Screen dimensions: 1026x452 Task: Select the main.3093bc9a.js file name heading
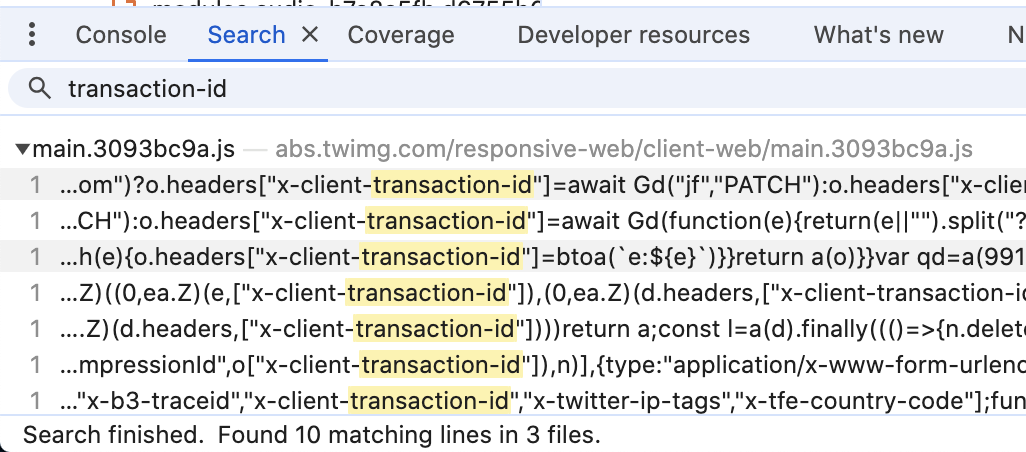(134, 150)
